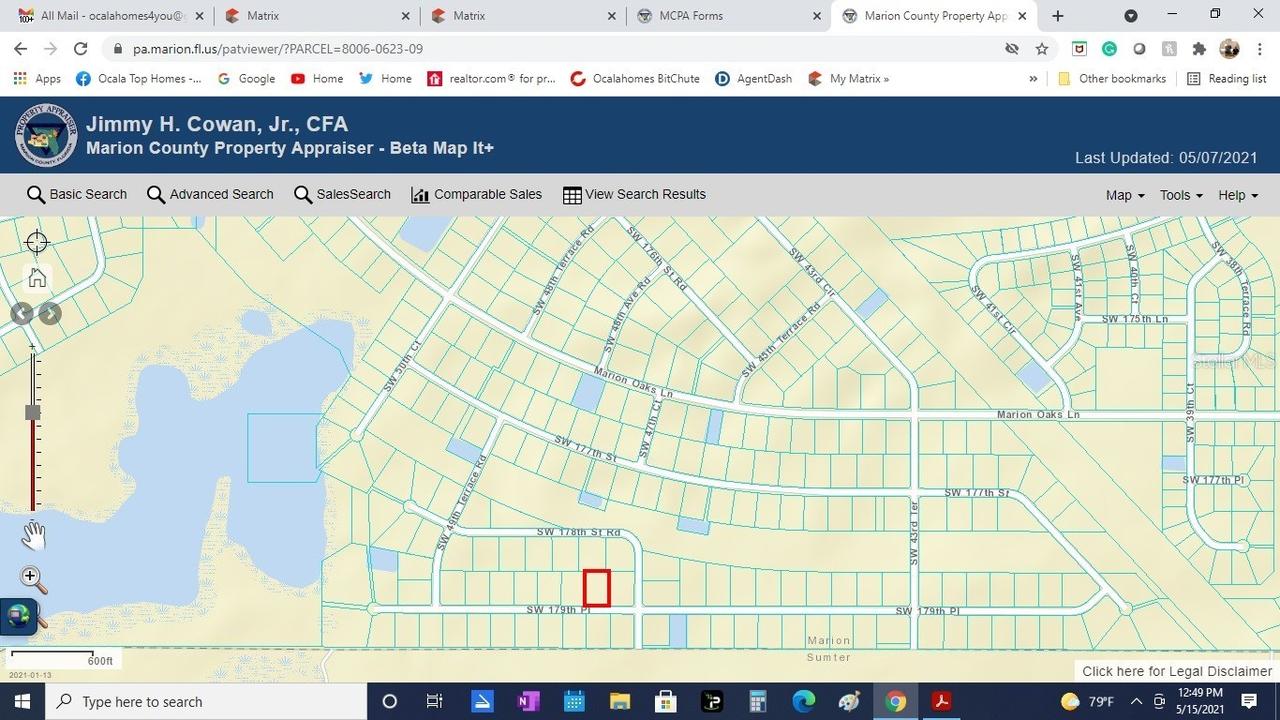Click the crosshair locate icon on map
This screenshot has height=720, width=1280.
coord(36,242)
